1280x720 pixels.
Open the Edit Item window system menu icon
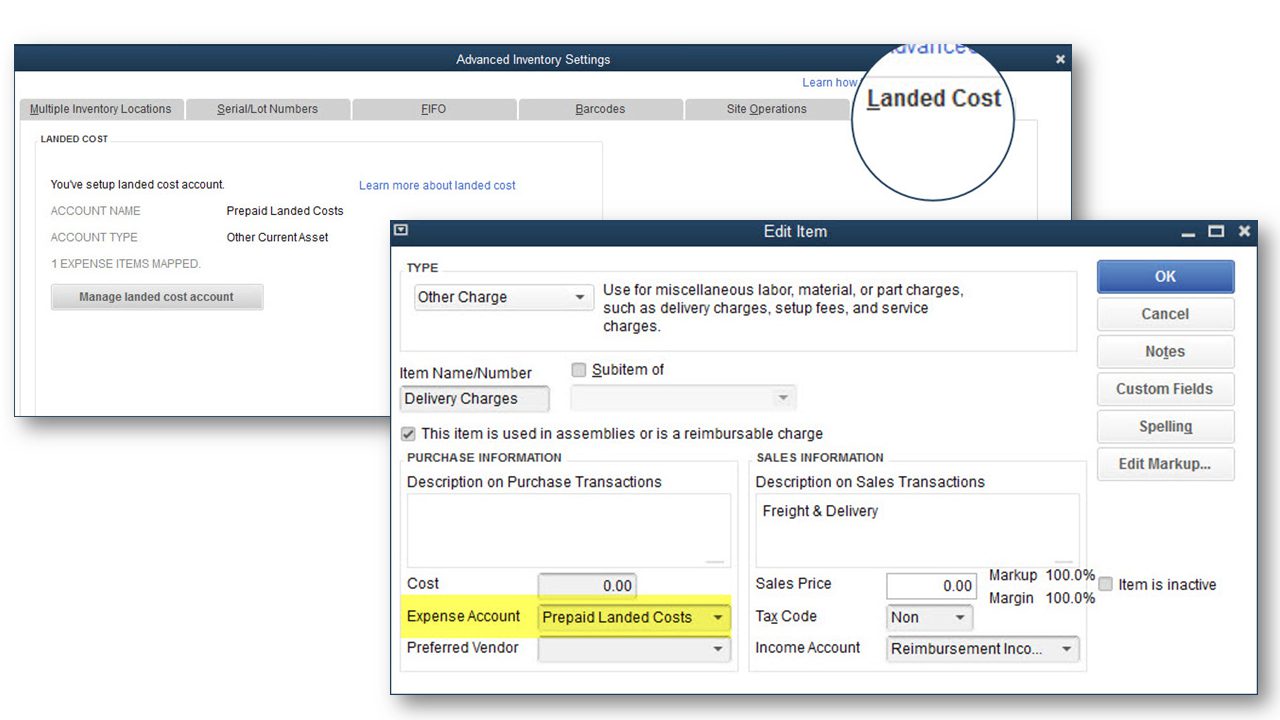pyautogui.click(x=401, y=231)
